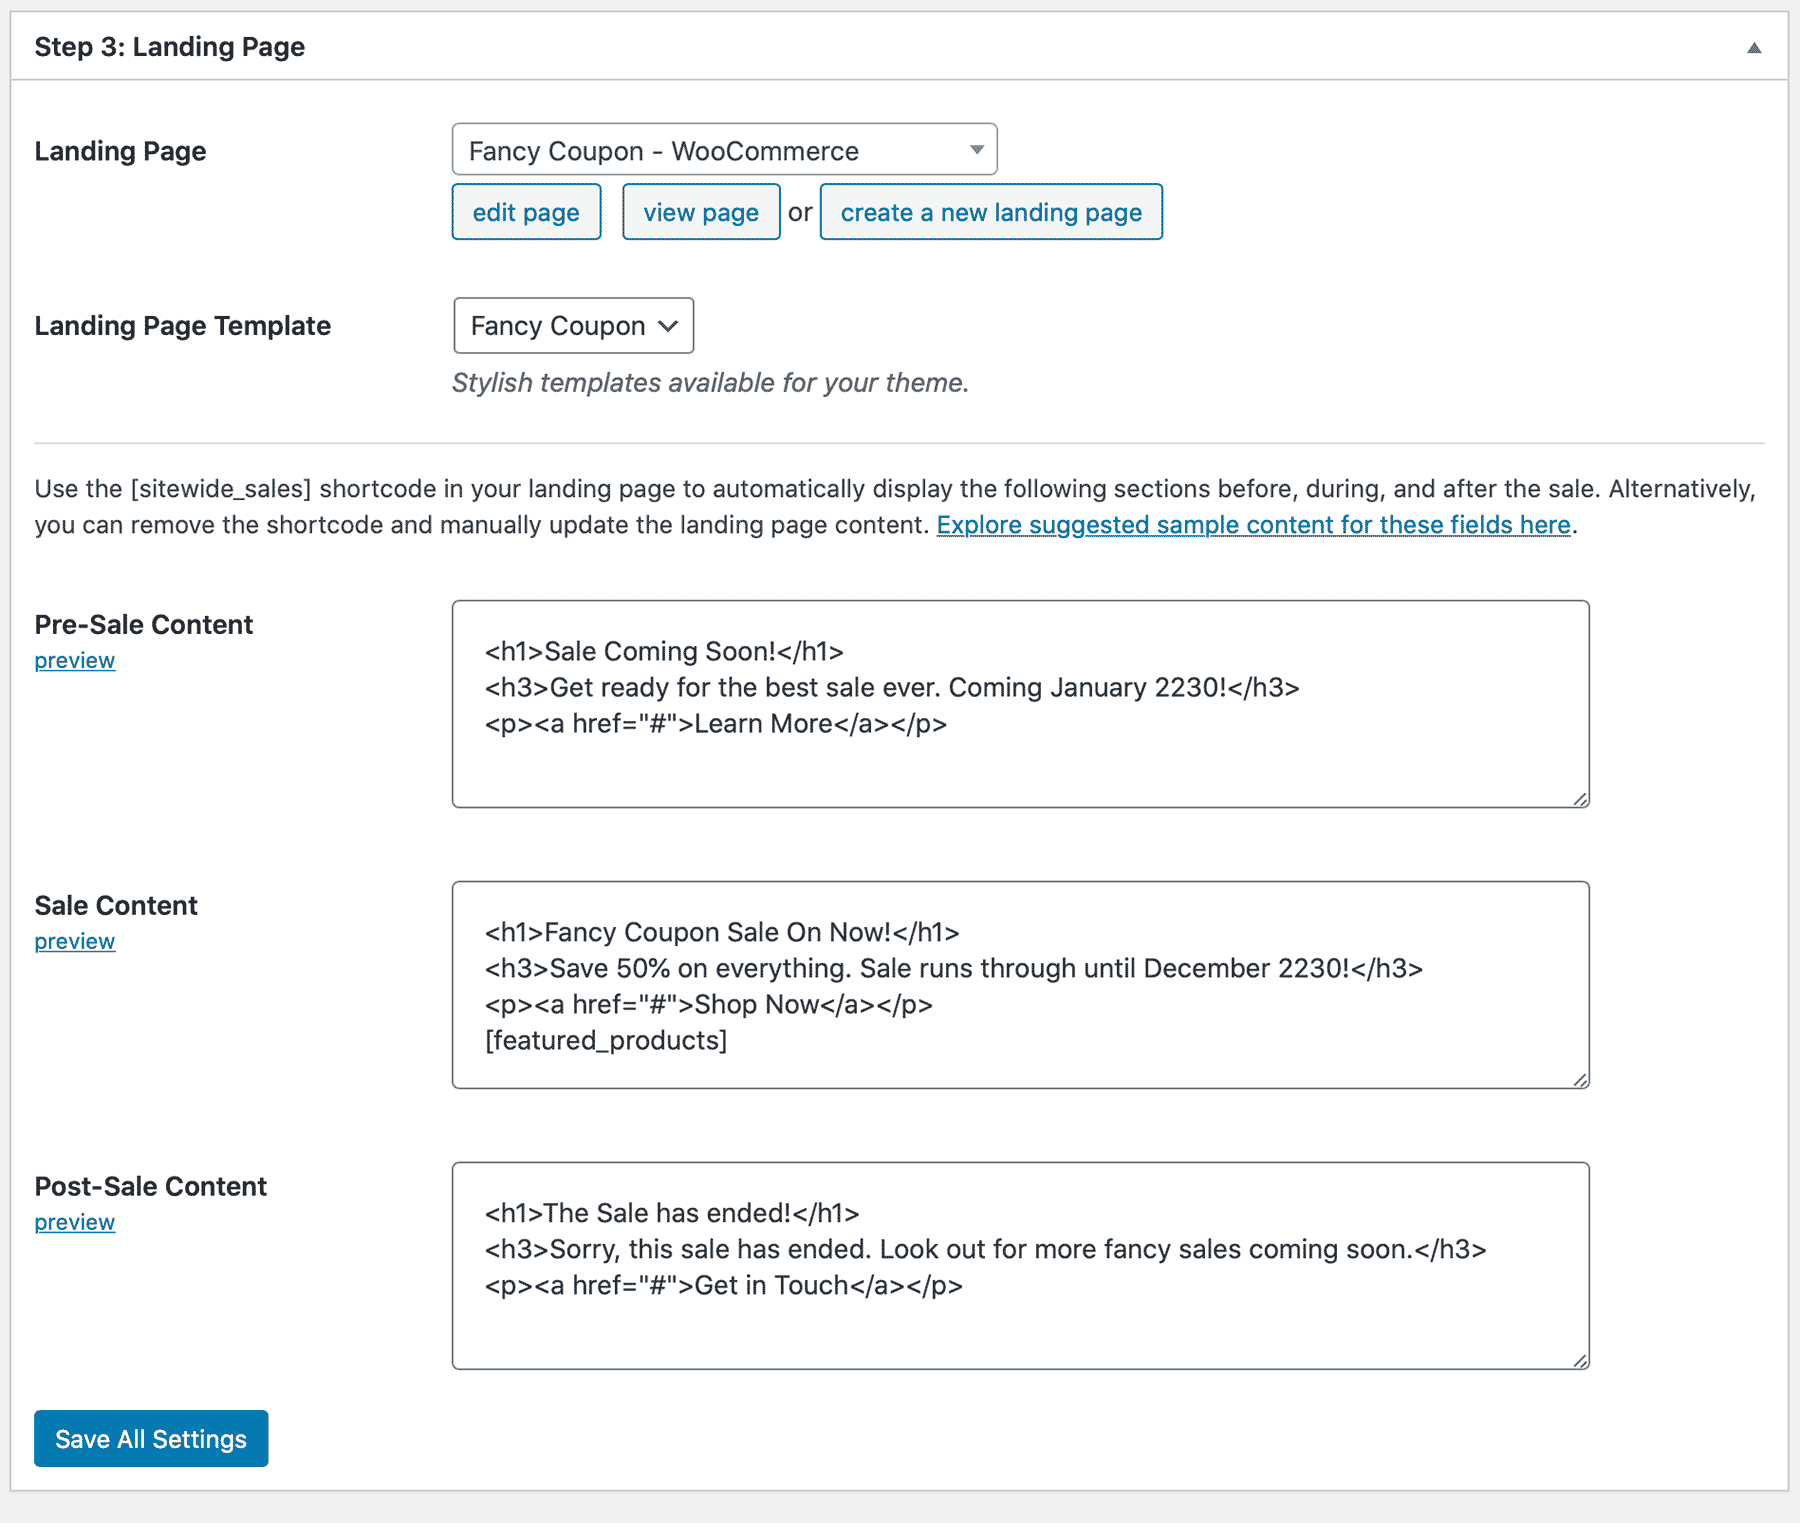Preview the Pre-Sale Content
The height and width of the screenshot is (1523, 1800).
click(75, 660)
